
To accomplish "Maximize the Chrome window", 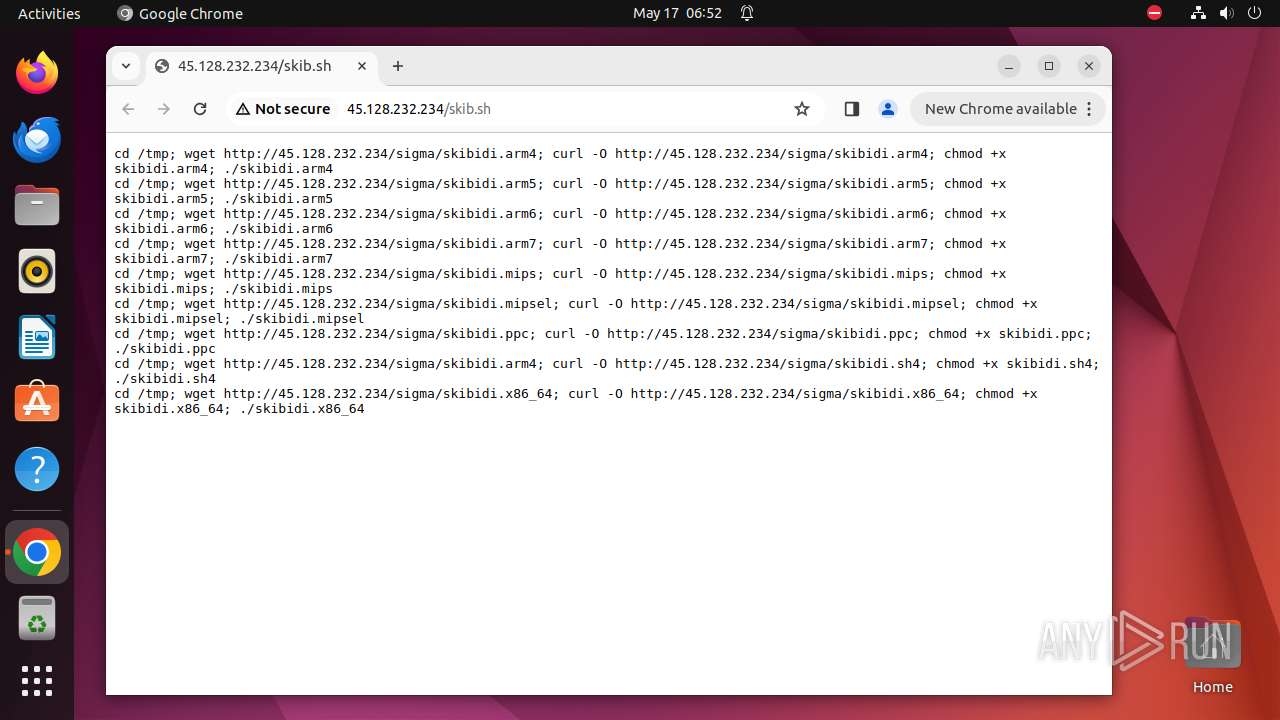I will (x=1049, y=66).
